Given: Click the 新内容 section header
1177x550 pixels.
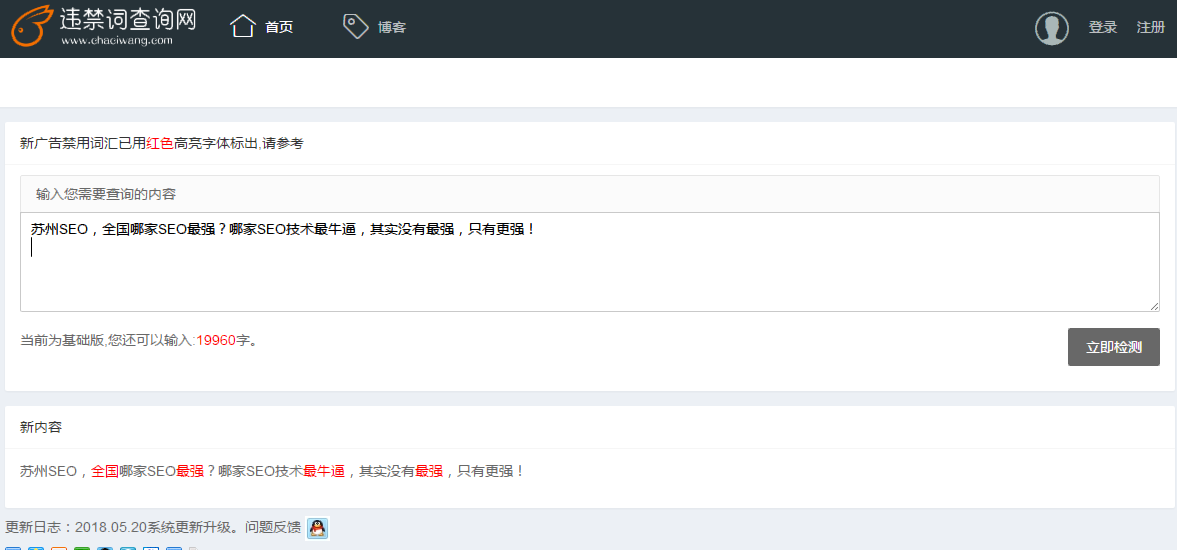Looking at the screenshot, I should coord(41,427).
